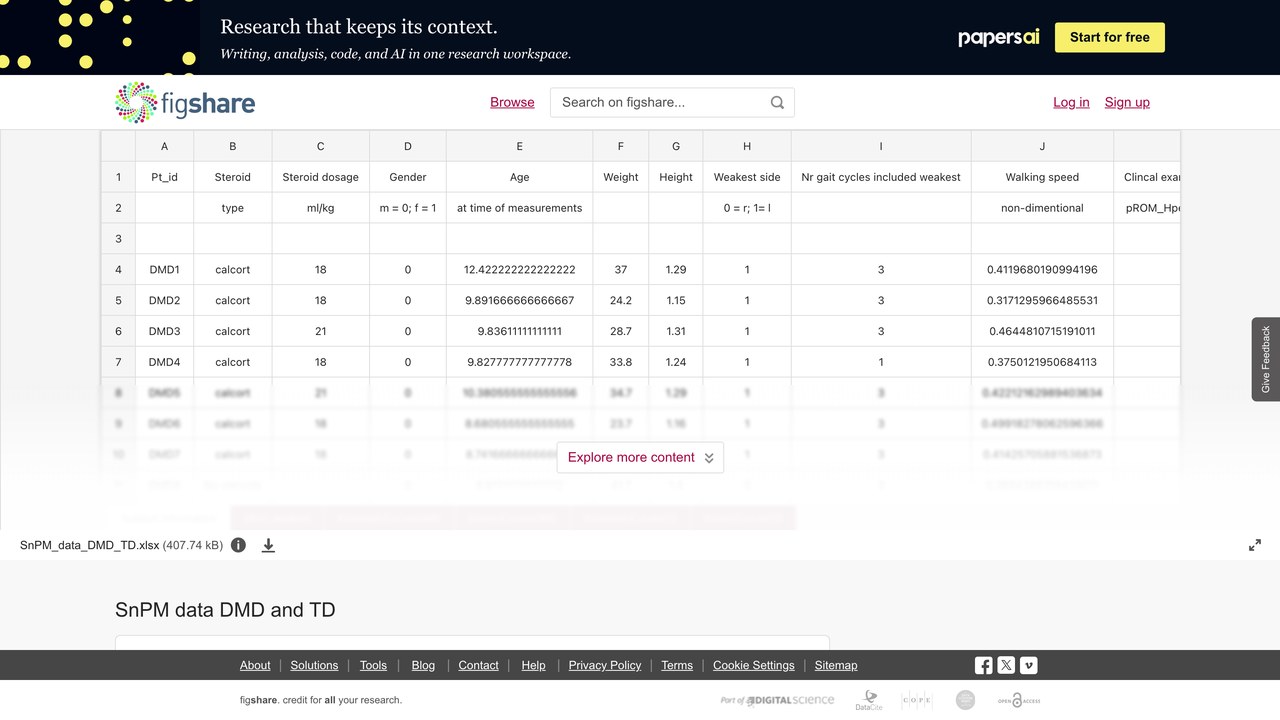This screenshot has height=720, width=1280.
Task: Click the DMD4 cell
Action: 164,362
